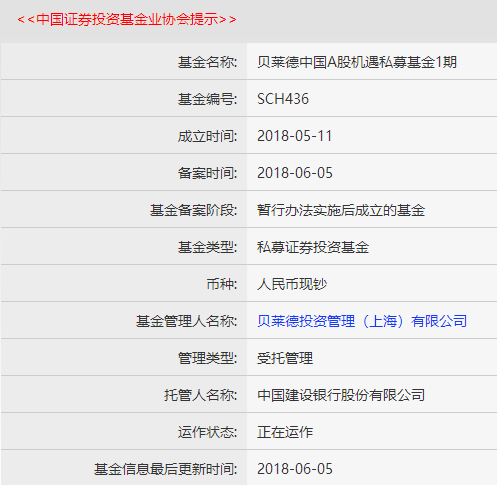Click the 托管人名称 field label
This screenshot has height=485, width=497.
coord(200,395)
